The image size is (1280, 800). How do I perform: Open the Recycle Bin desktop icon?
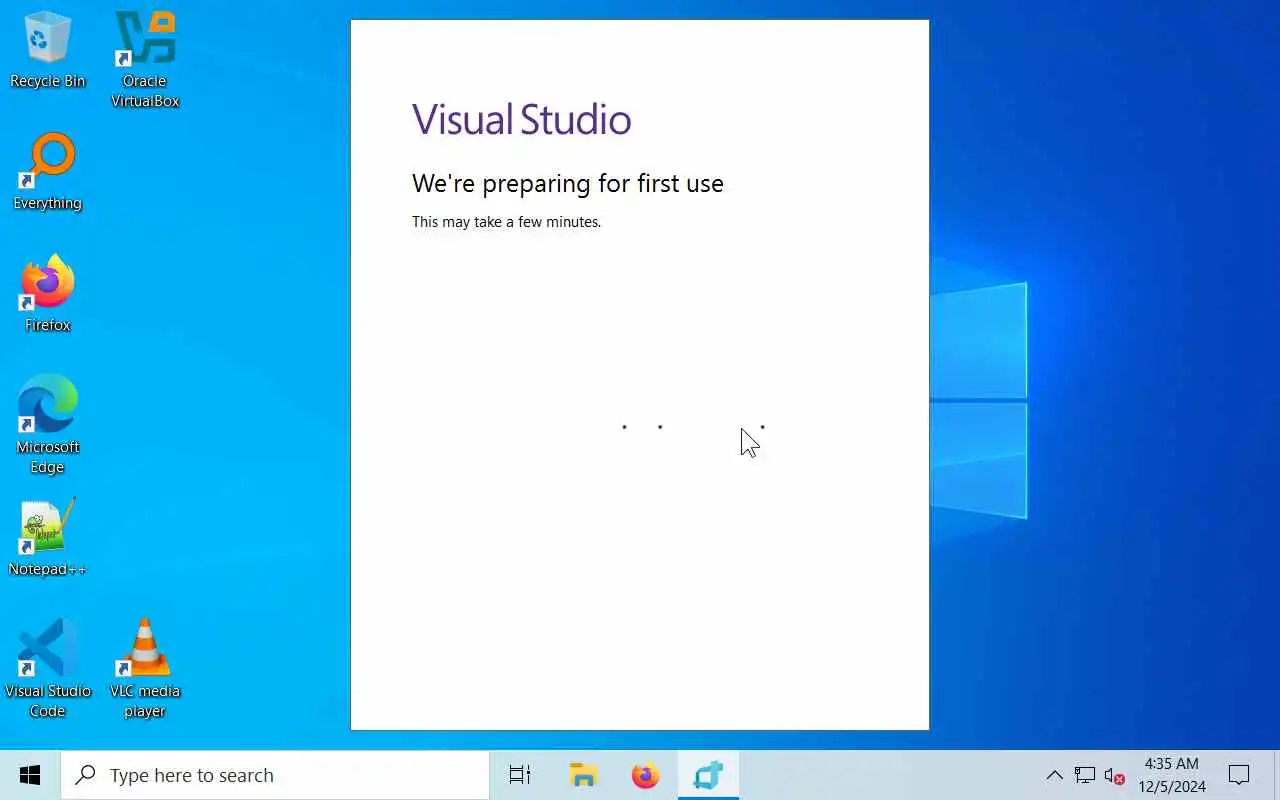click(47, 50)
